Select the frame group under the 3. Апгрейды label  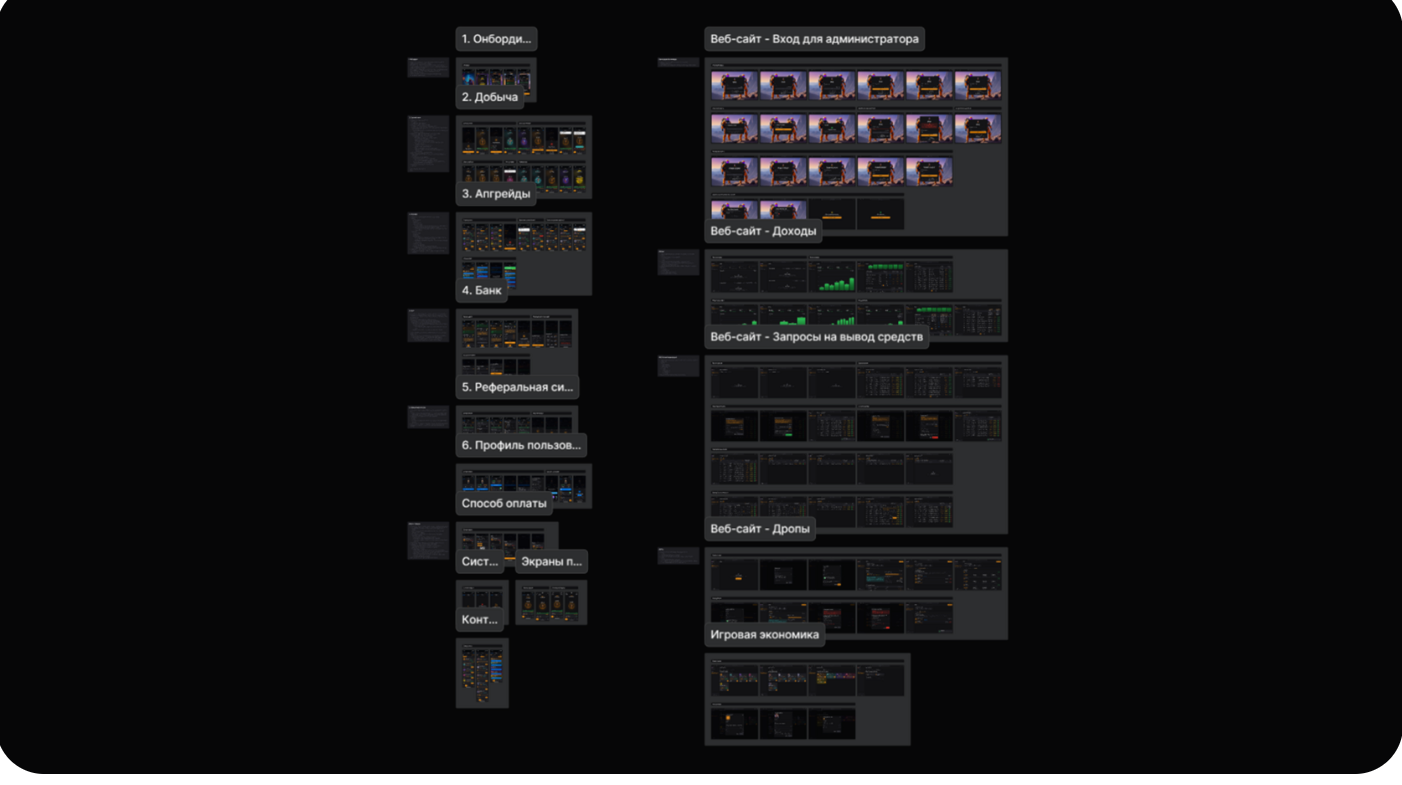coord(524,254)
